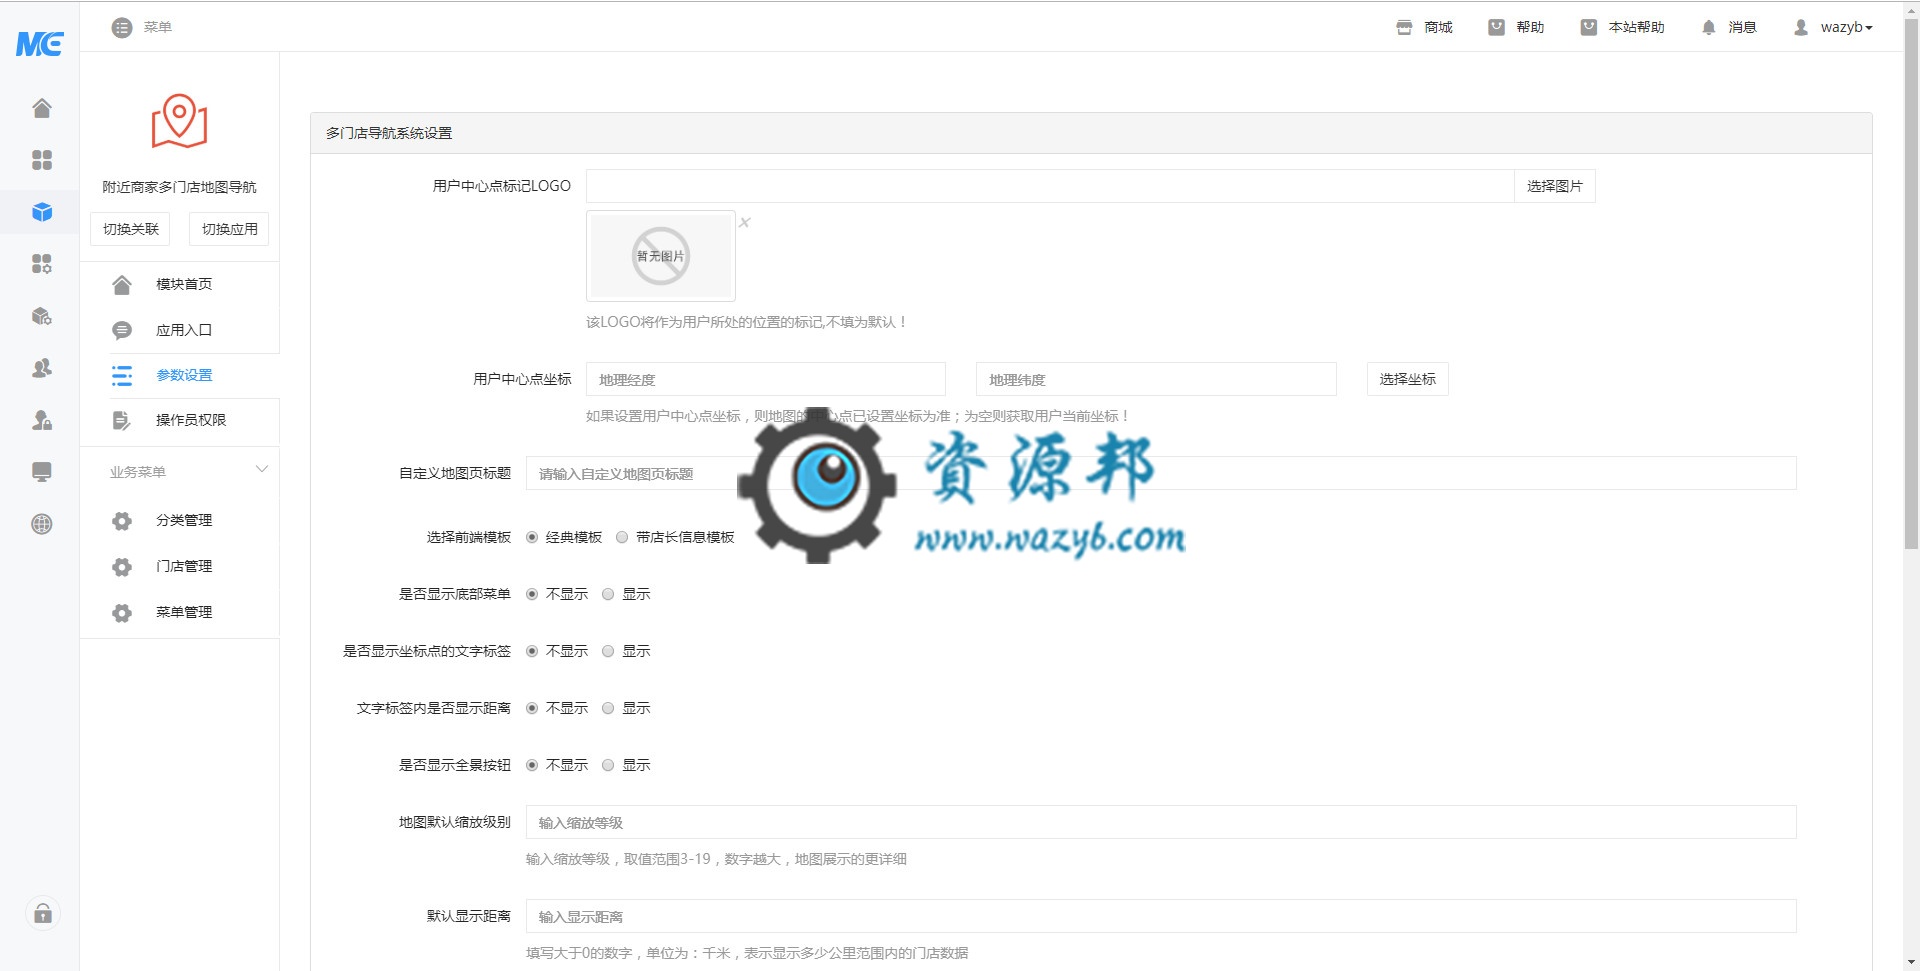Screen dimensions: 1920x971
Task: Open the 帮助 link in top bar
Action: coord(1516,28)
